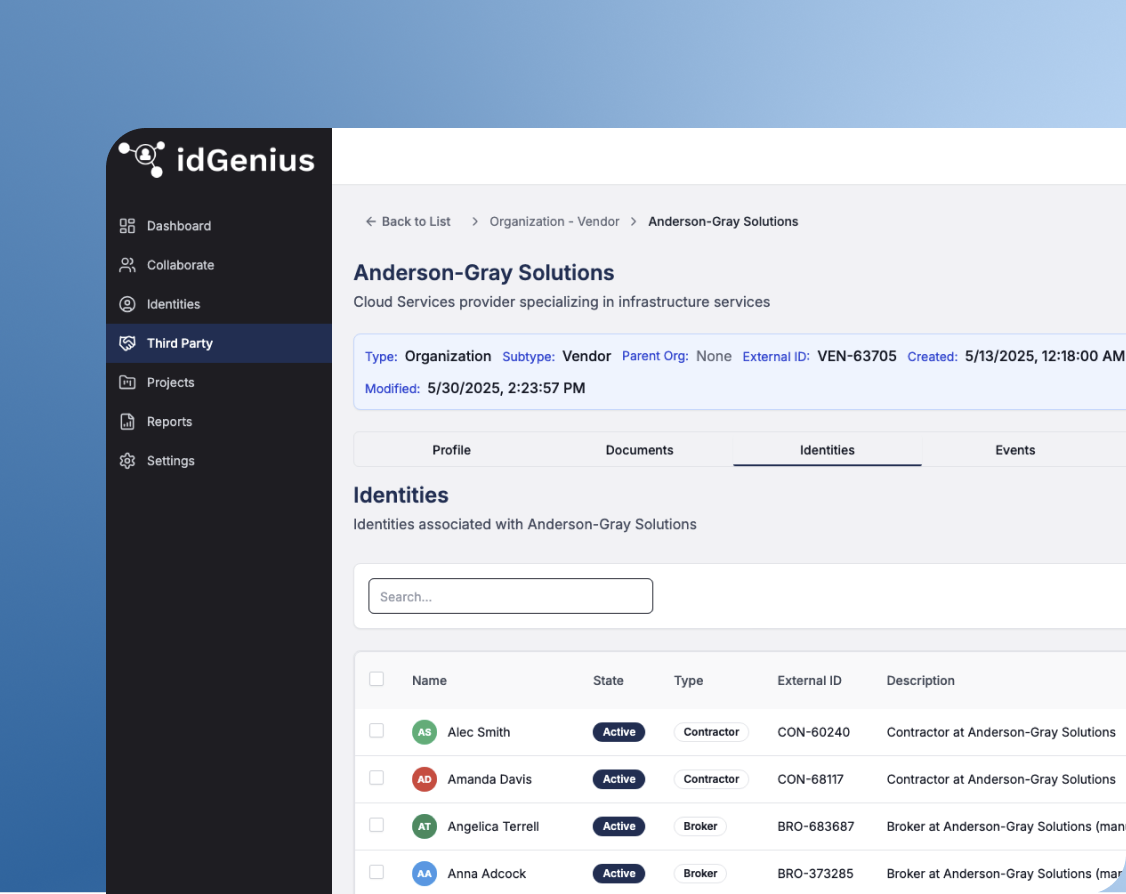1126x894 pixels.
Task: Sort by the State column header
Action: 608,680
